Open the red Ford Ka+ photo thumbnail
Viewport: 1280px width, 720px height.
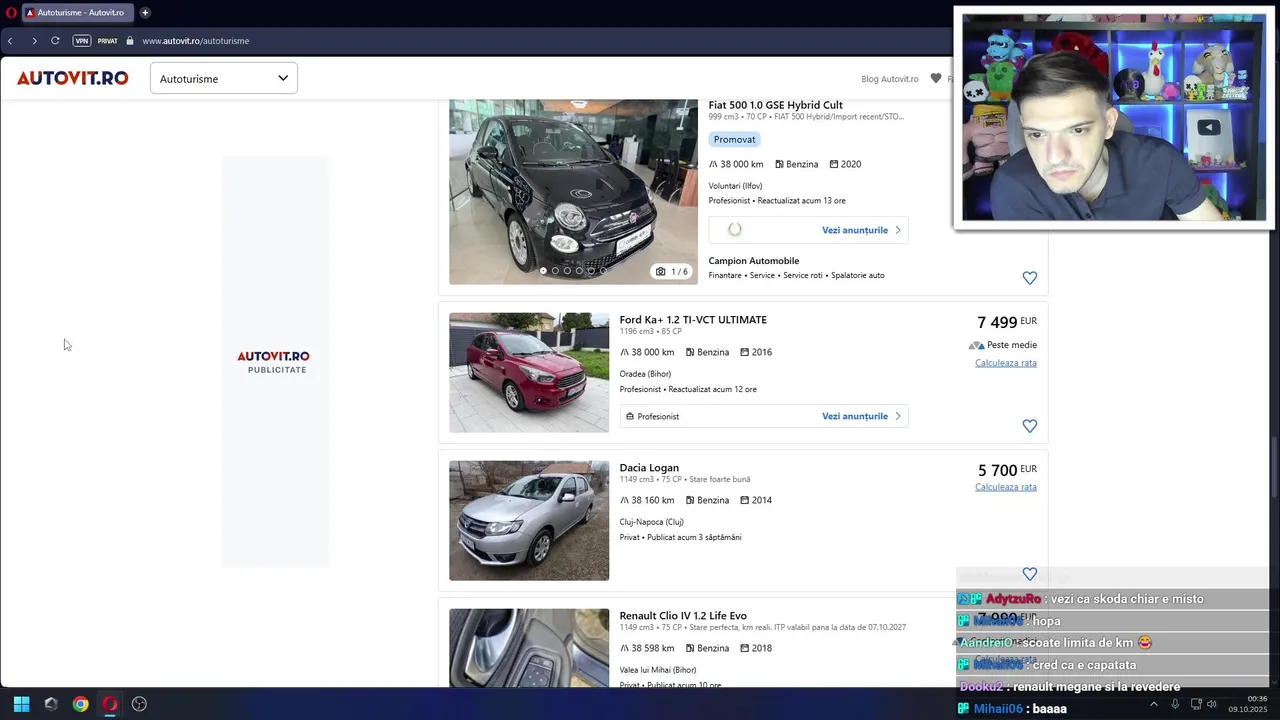pyautogui.click(x=528, y=372)
